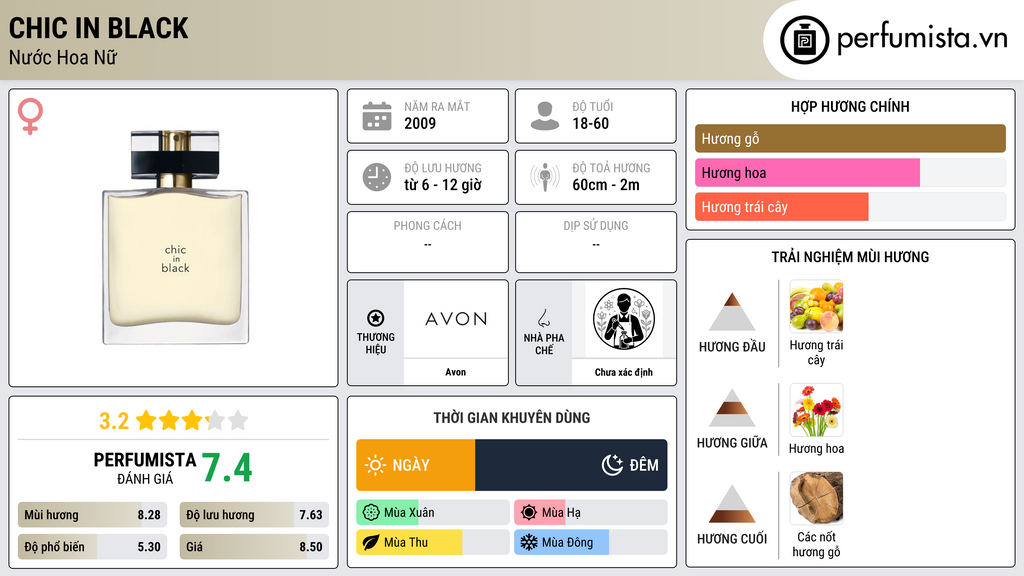
Task: Click the release year 2009
Action: (420, 123)
